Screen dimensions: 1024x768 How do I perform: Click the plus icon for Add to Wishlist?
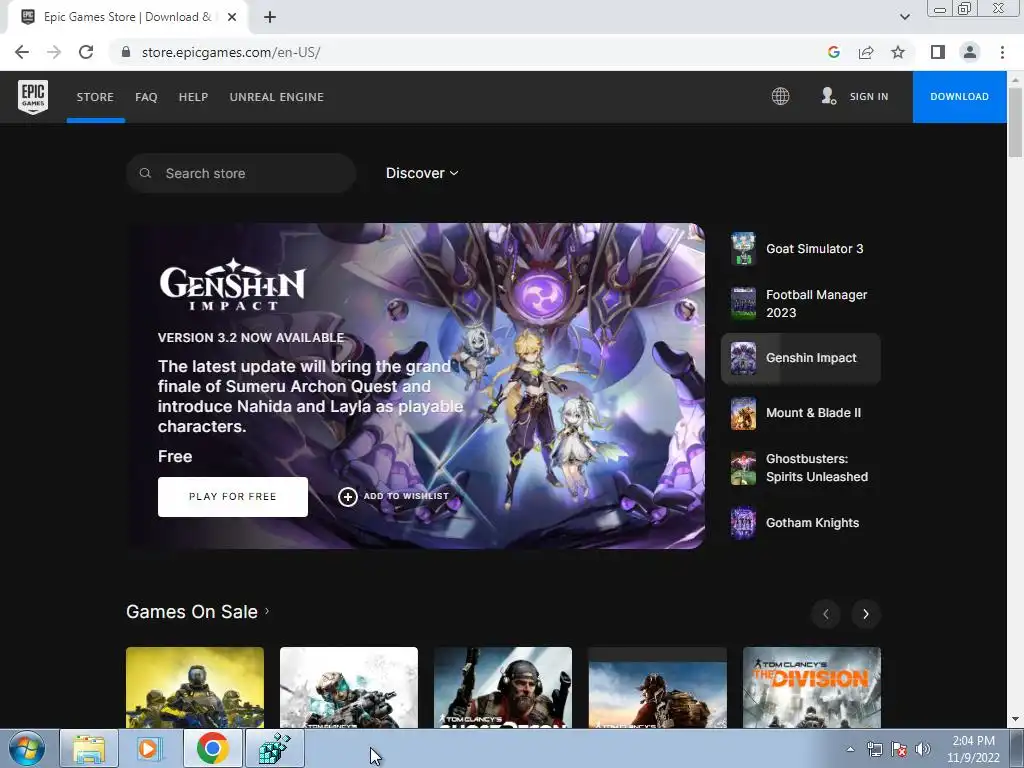pyautogui.click(x=347, y=497)
